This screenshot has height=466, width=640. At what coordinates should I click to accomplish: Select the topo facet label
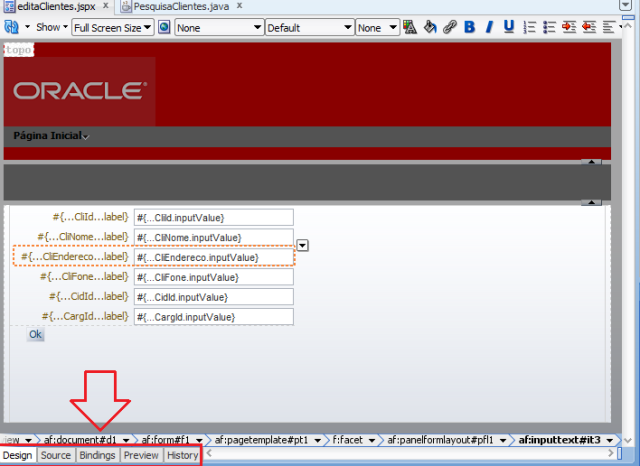(18, 50)
